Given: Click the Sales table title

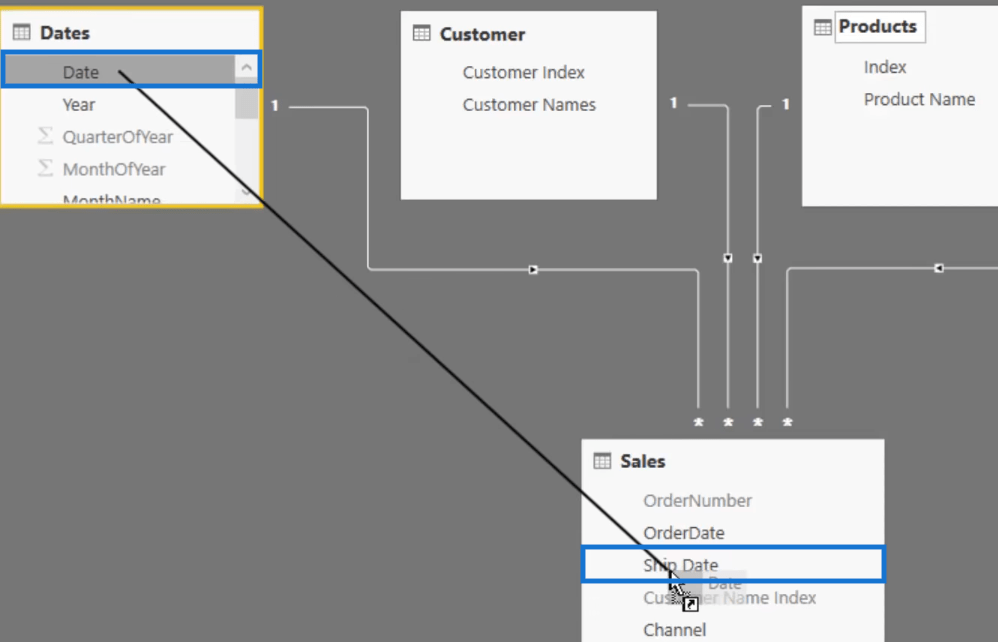Looking at the screenshot, I should (x=643, y=461).
